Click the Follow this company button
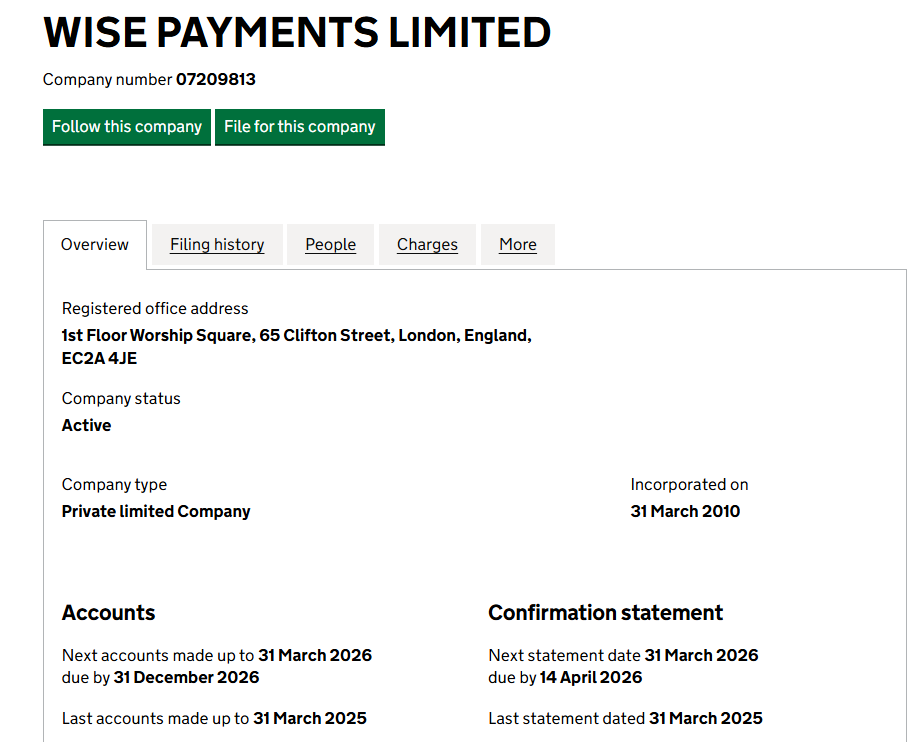The width and height of the screenshot is (916, 742). pos(127,127)
